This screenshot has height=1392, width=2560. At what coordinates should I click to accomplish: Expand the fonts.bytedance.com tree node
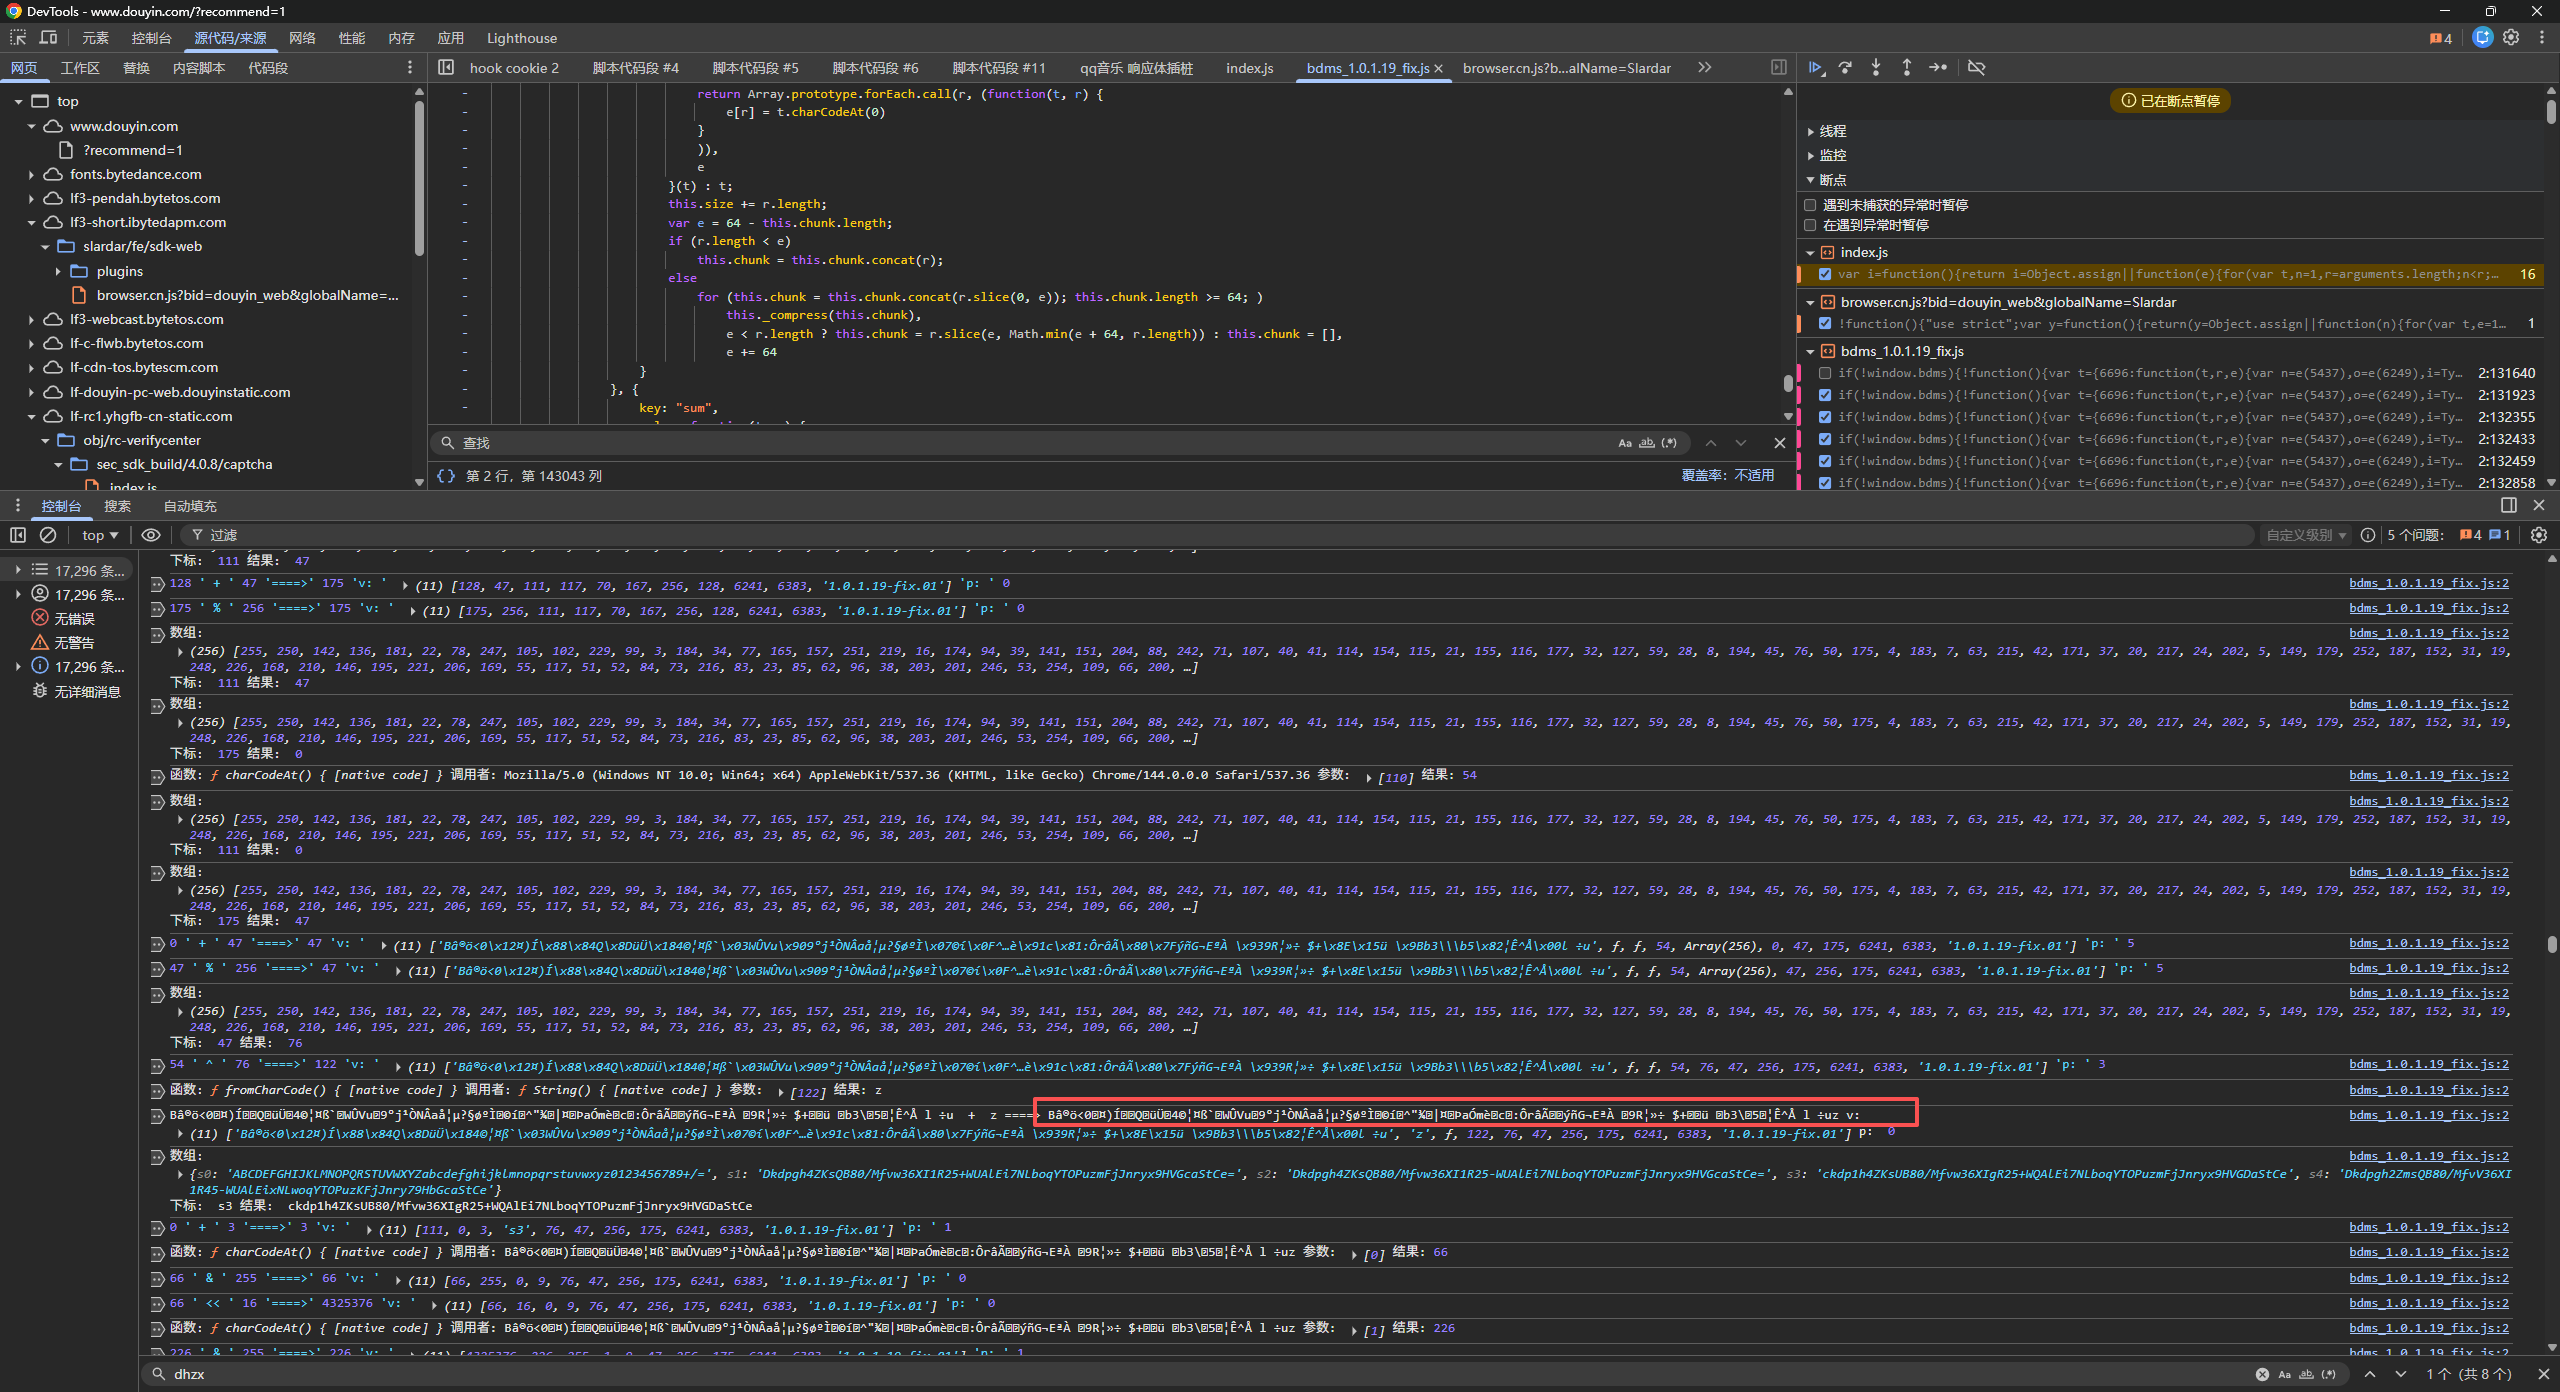(32, 175)
